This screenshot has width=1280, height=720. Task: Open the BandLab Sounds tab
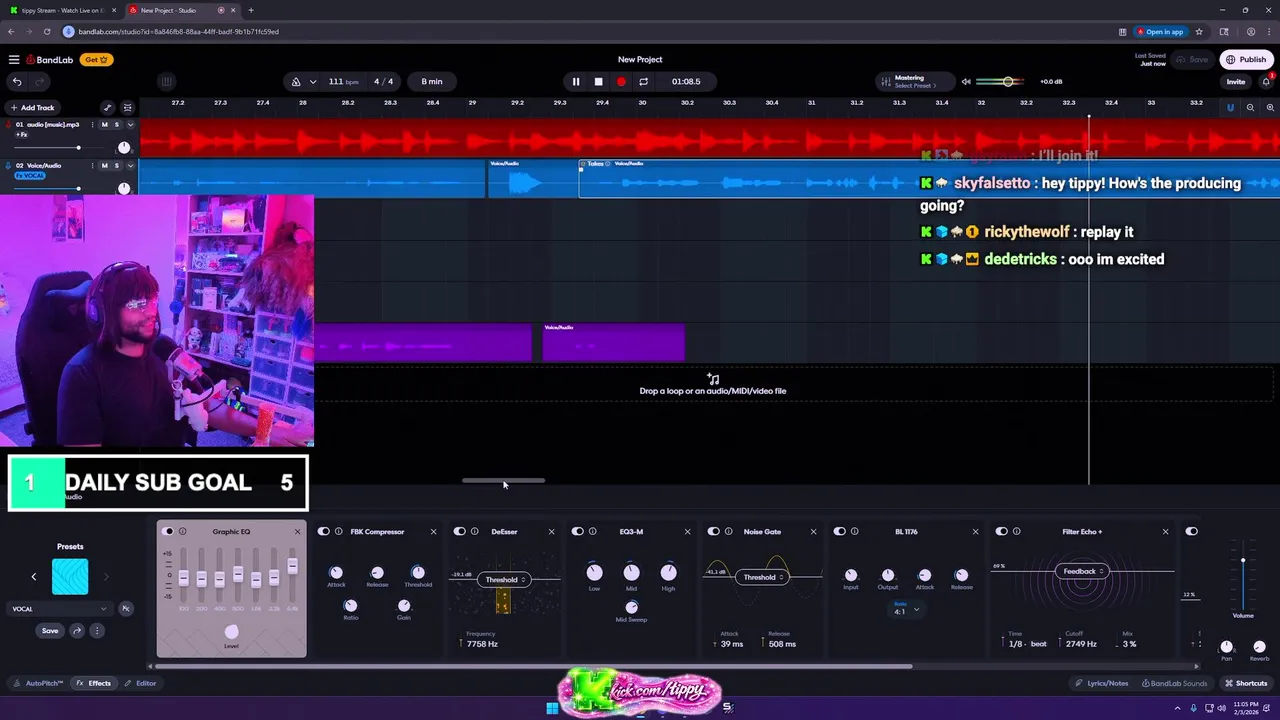tap(1174, 684)
